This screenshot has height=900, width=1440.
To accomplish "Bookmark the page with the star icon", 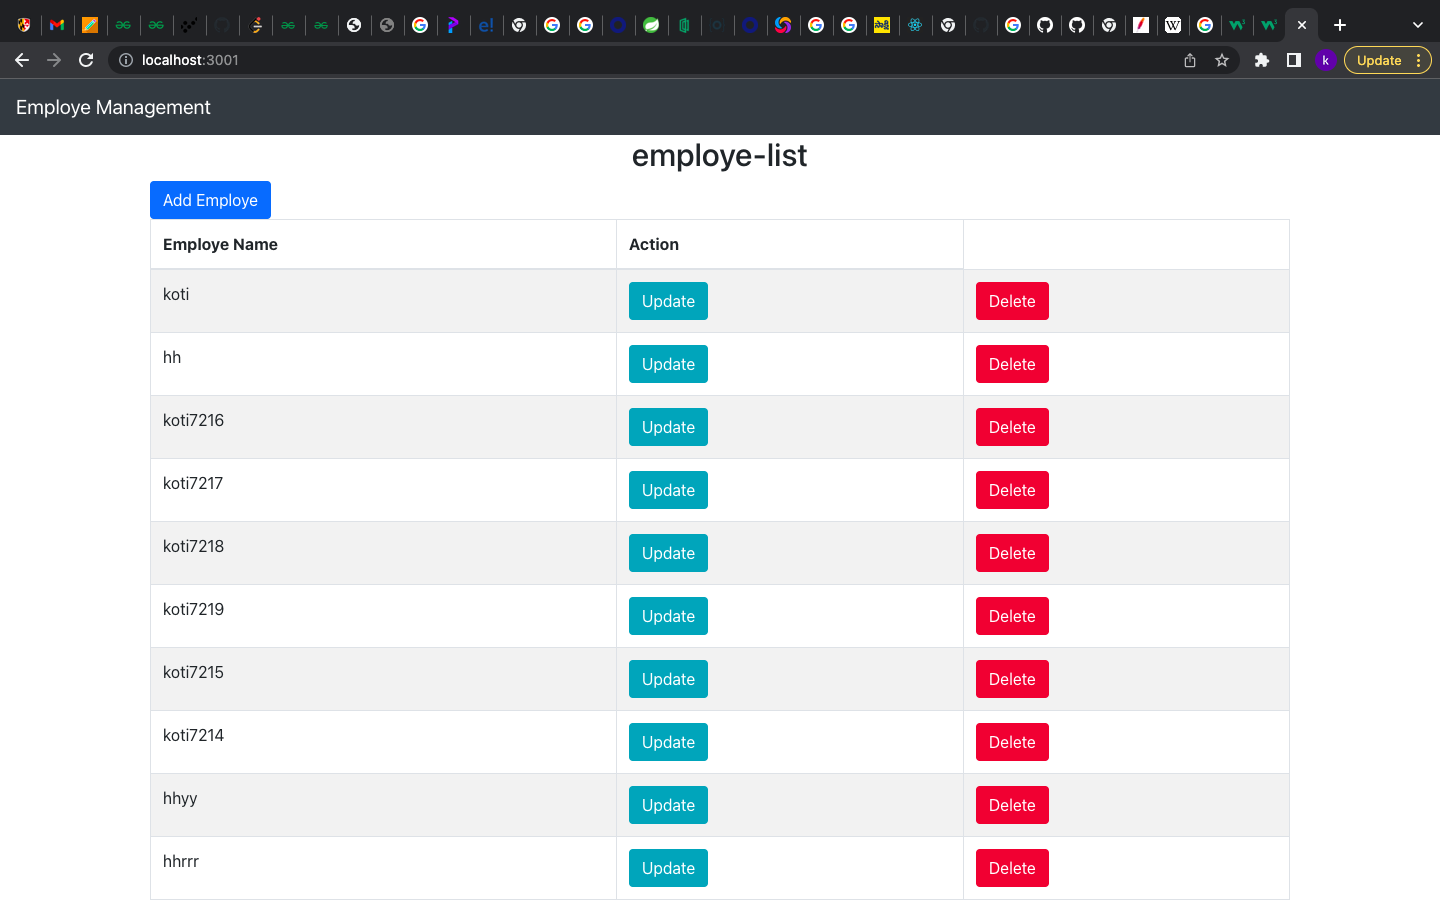I will click(1222, 60).
